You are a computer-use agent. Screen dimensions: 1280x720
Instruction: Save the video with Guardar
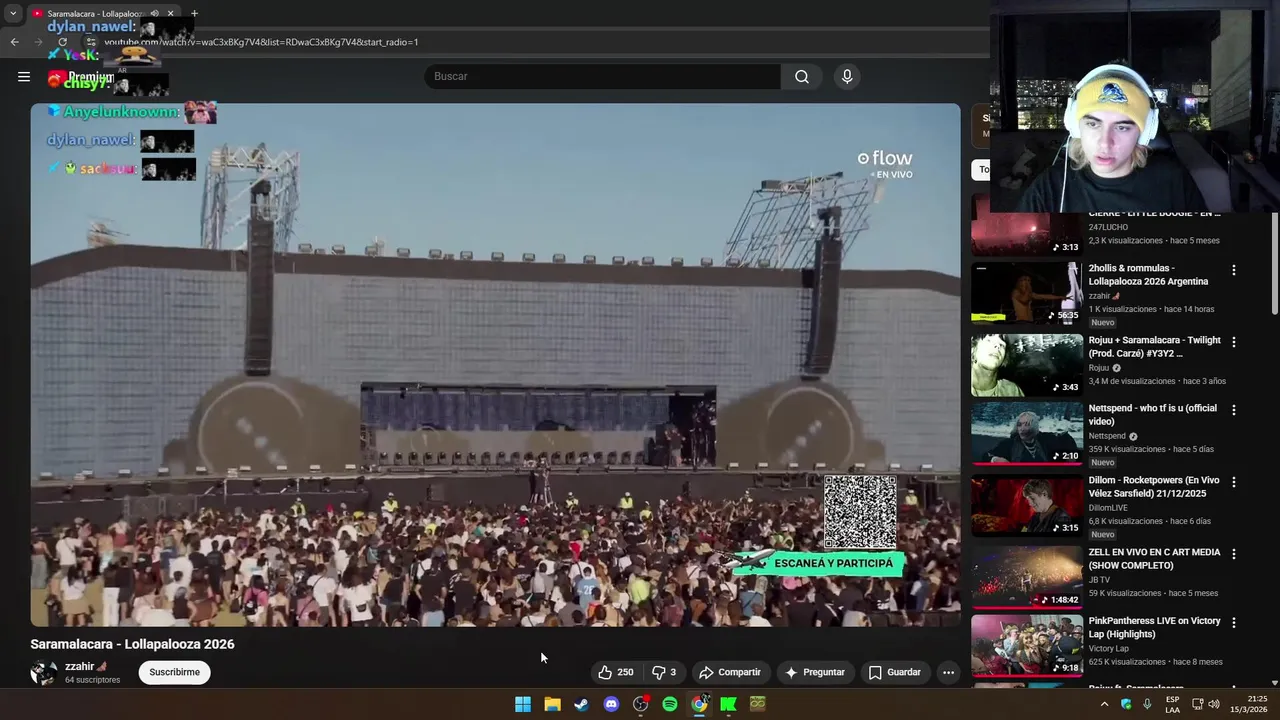(x=894, y=672)
